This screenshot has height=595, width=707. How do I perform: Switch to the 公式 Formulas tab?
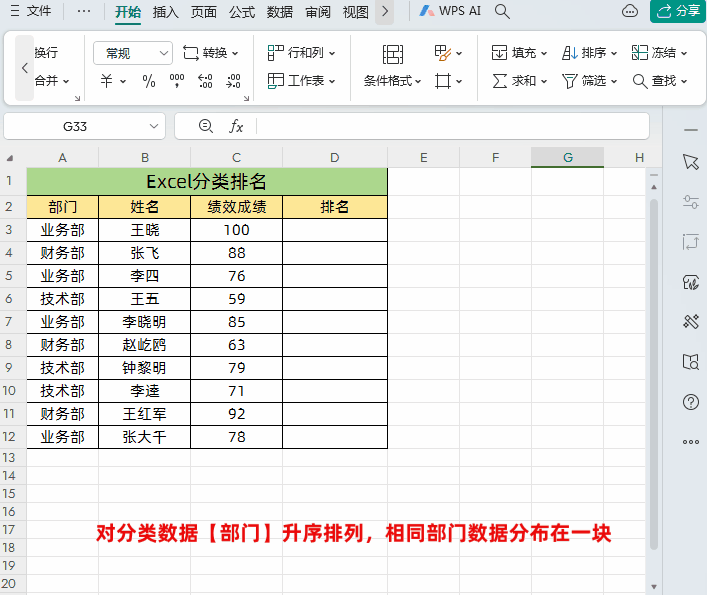click(242, 12)
